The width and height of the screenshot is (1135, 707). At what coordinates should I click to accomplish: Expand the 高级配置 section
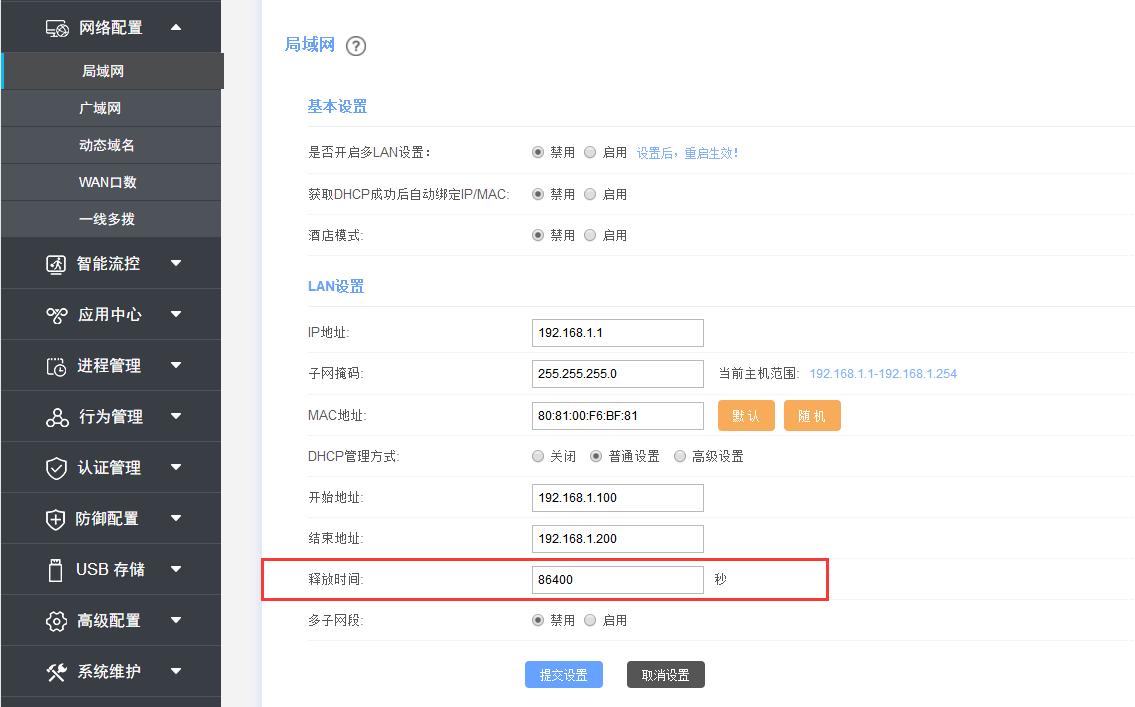177,620
